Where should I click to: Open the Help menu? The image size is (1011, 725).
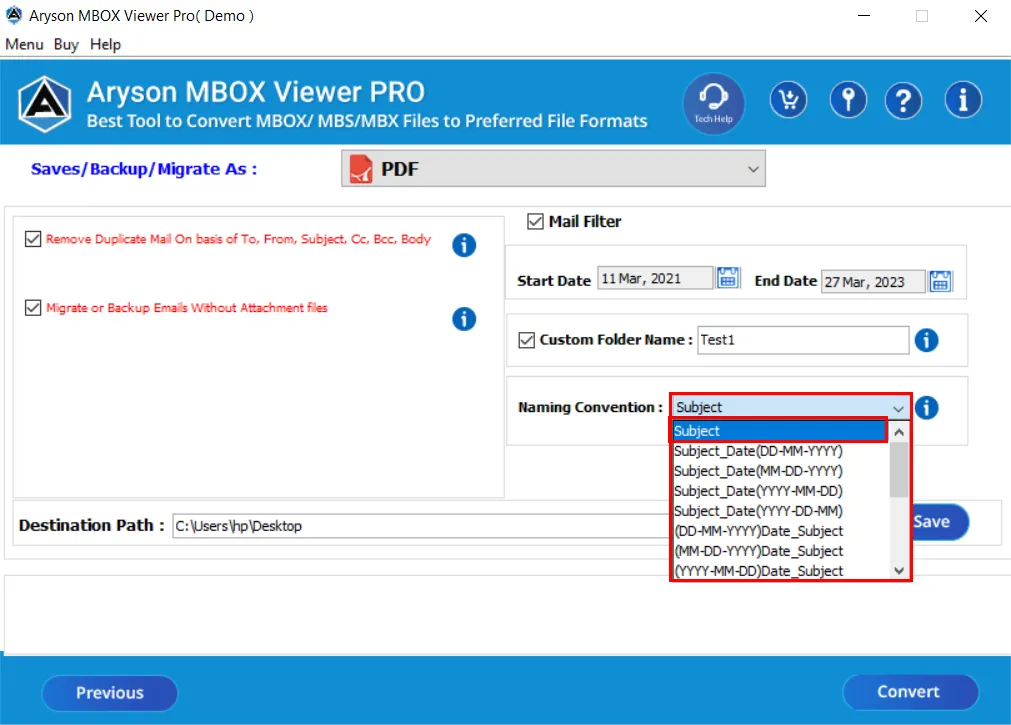pyautogui.click(x=105, y=45)
